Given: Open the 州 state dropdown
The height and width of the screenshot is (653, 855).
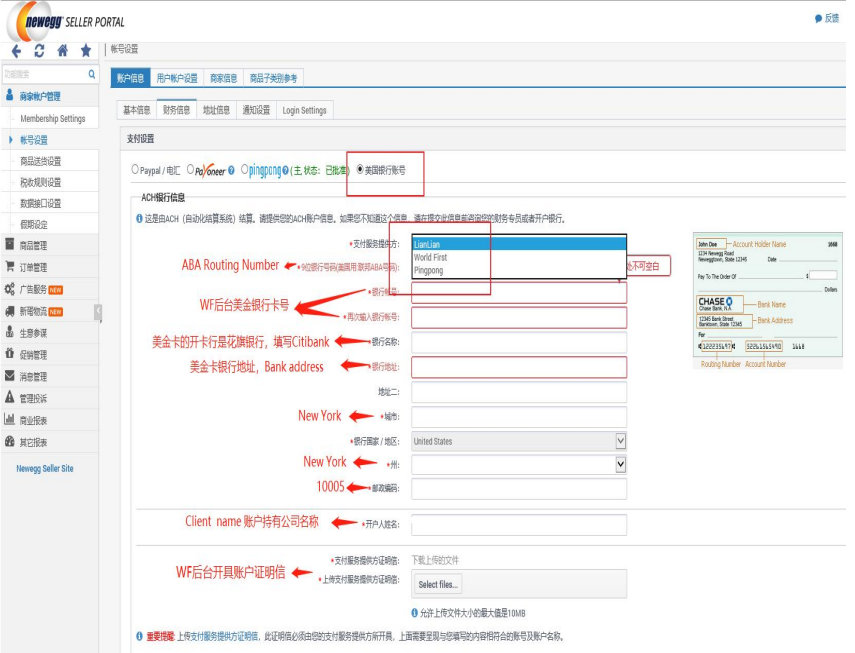Looking at the screenshot, I should 519,464.
